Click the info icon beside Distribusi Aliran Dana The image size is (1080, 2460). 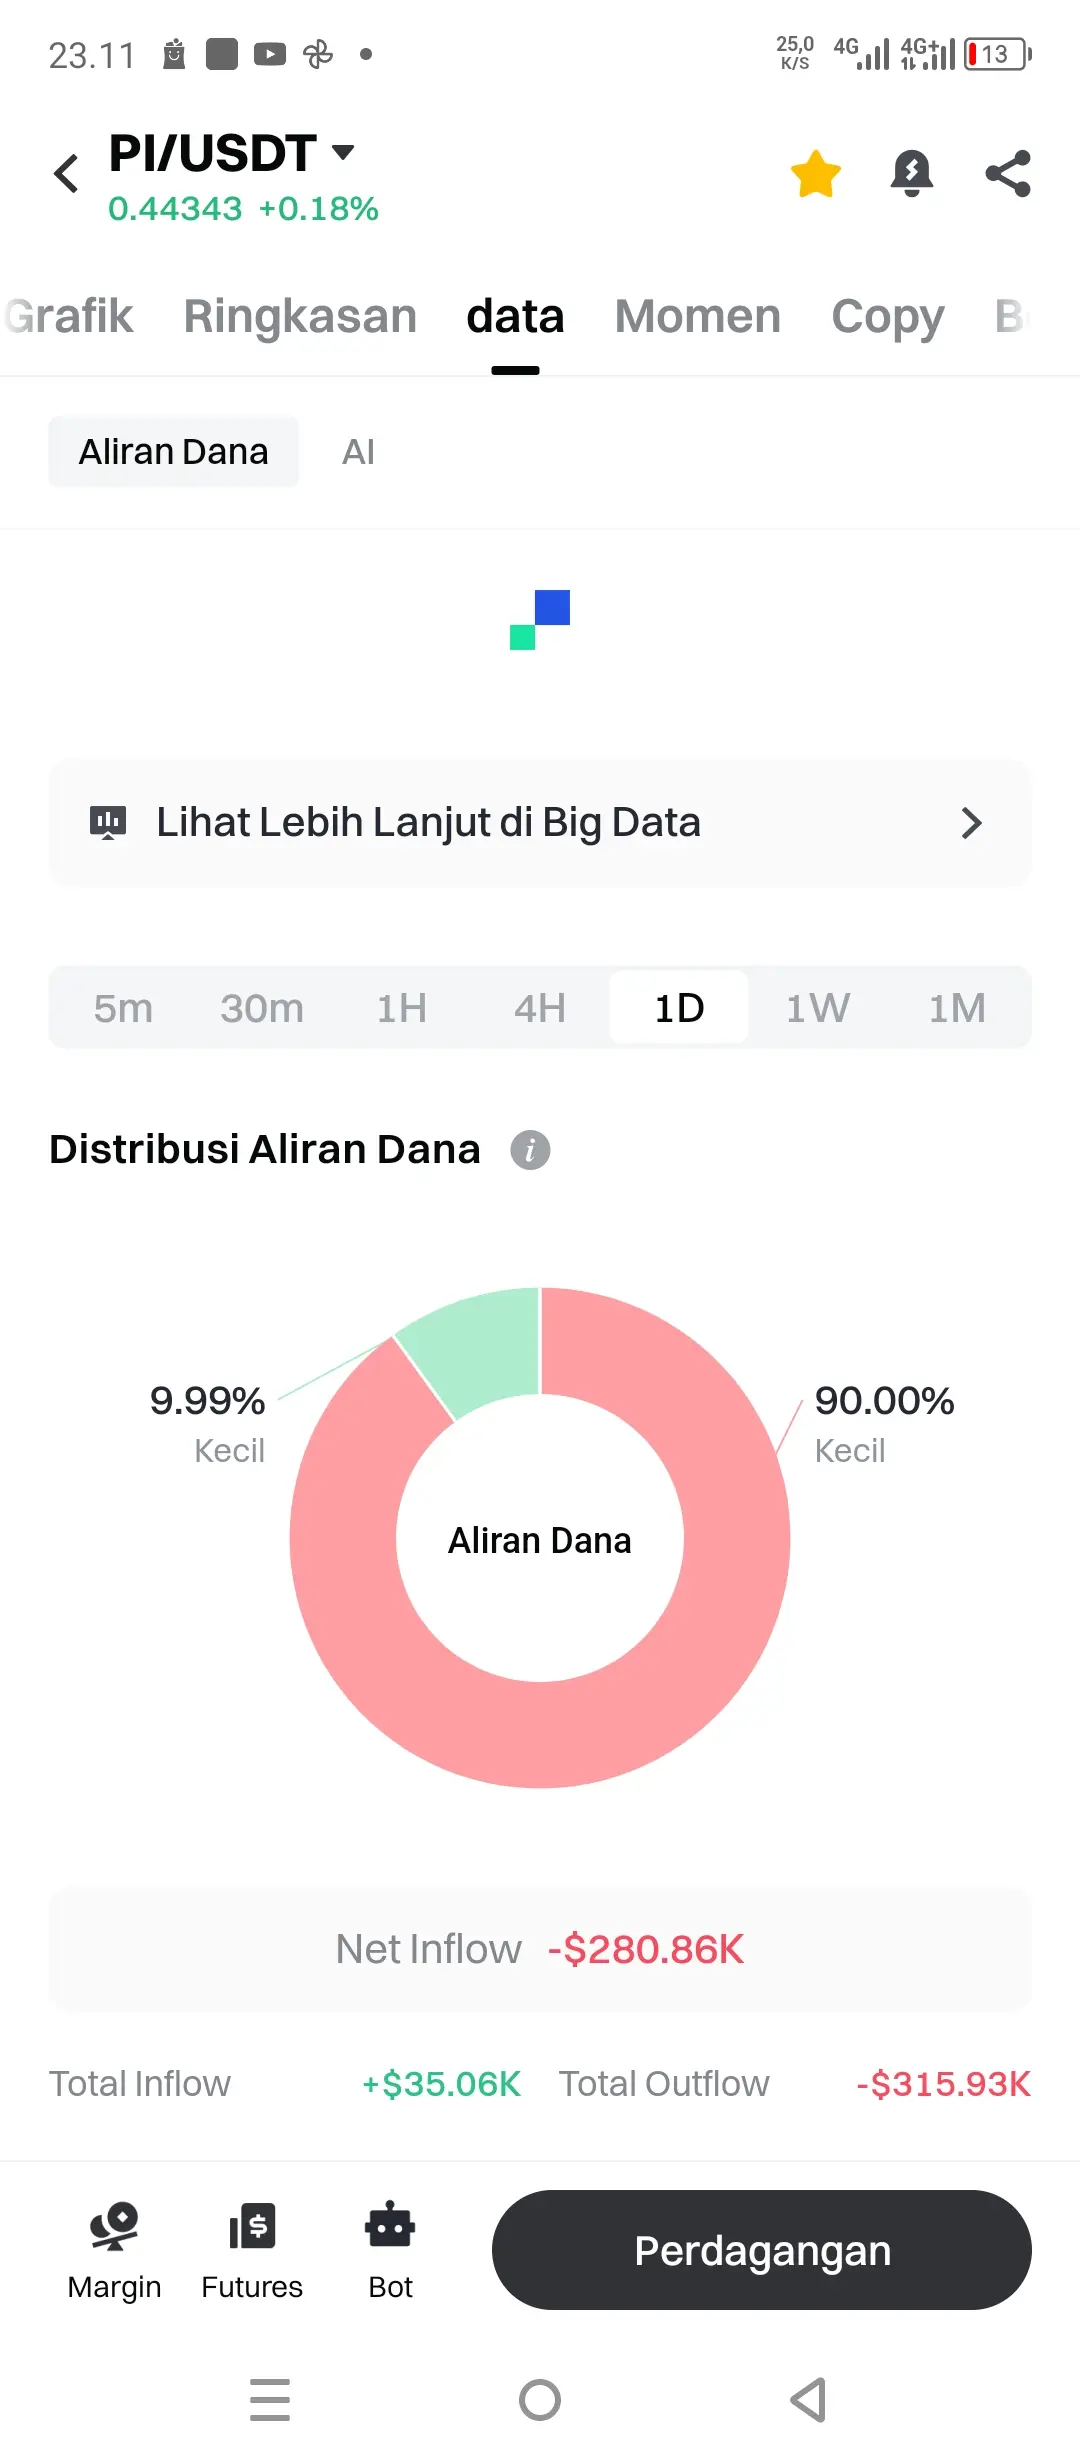tap(530, 1150)
